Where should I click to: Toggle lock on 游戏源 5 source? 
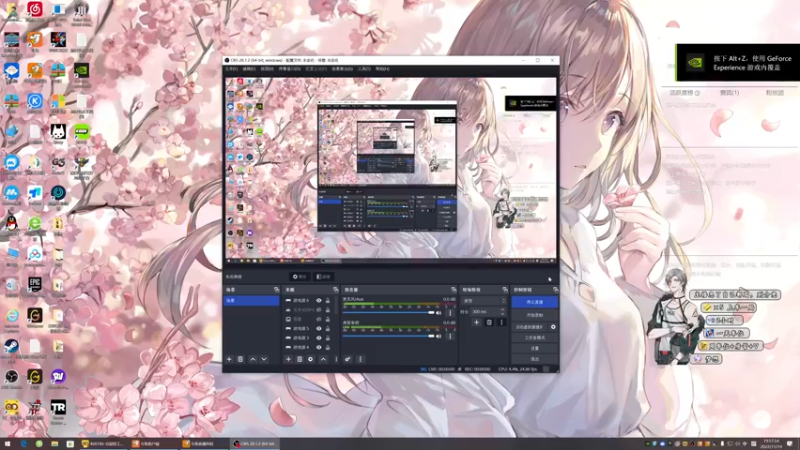pyautogui.click(x=328, y=329)
